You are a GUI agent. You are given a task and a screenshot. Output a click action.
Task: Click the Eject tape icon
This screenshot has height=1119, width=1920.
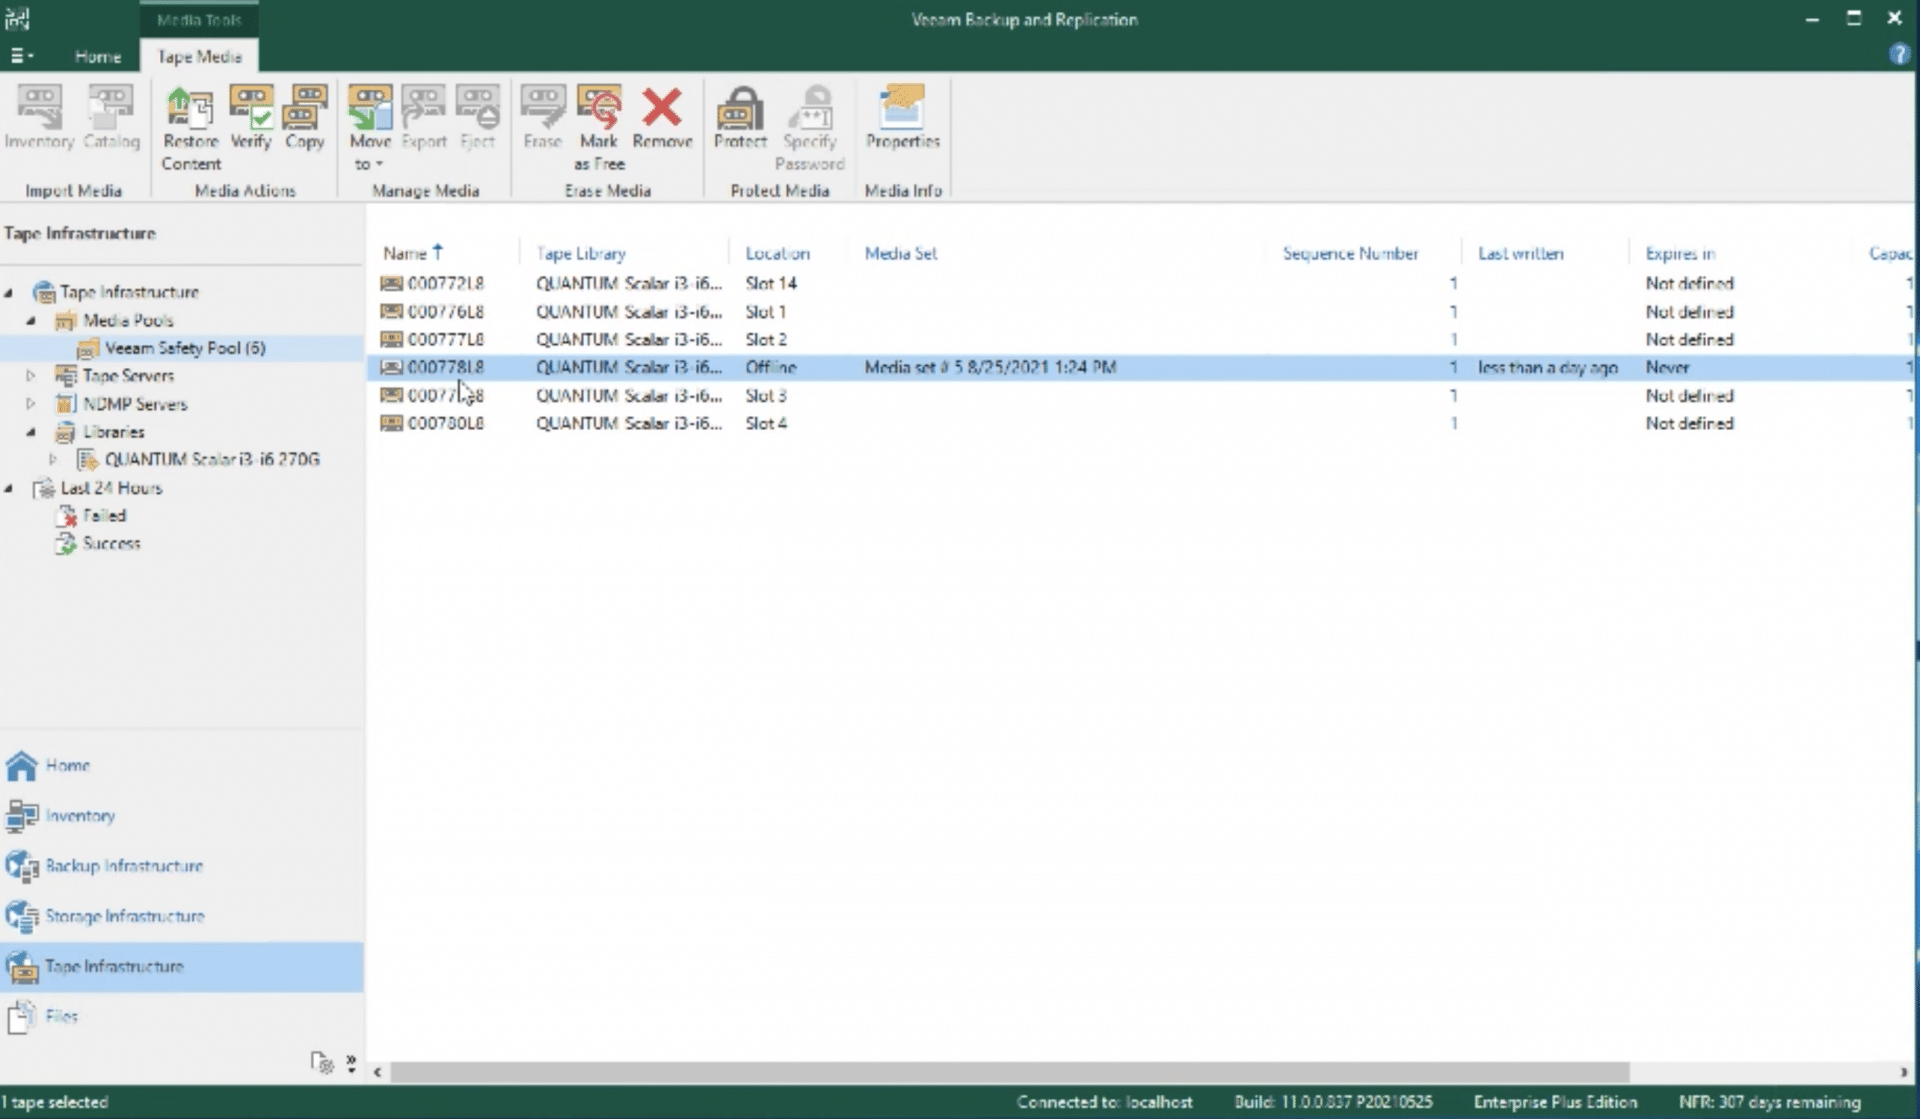(x=477, y=118)
